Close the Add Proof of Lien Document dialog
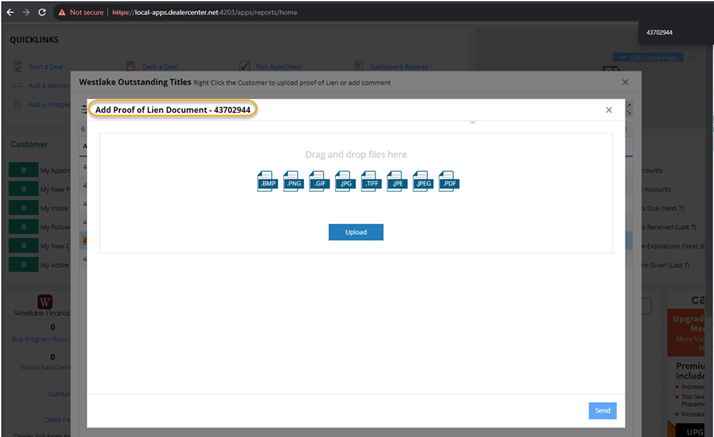The image size is (714, 437). [x=608, y=110]
